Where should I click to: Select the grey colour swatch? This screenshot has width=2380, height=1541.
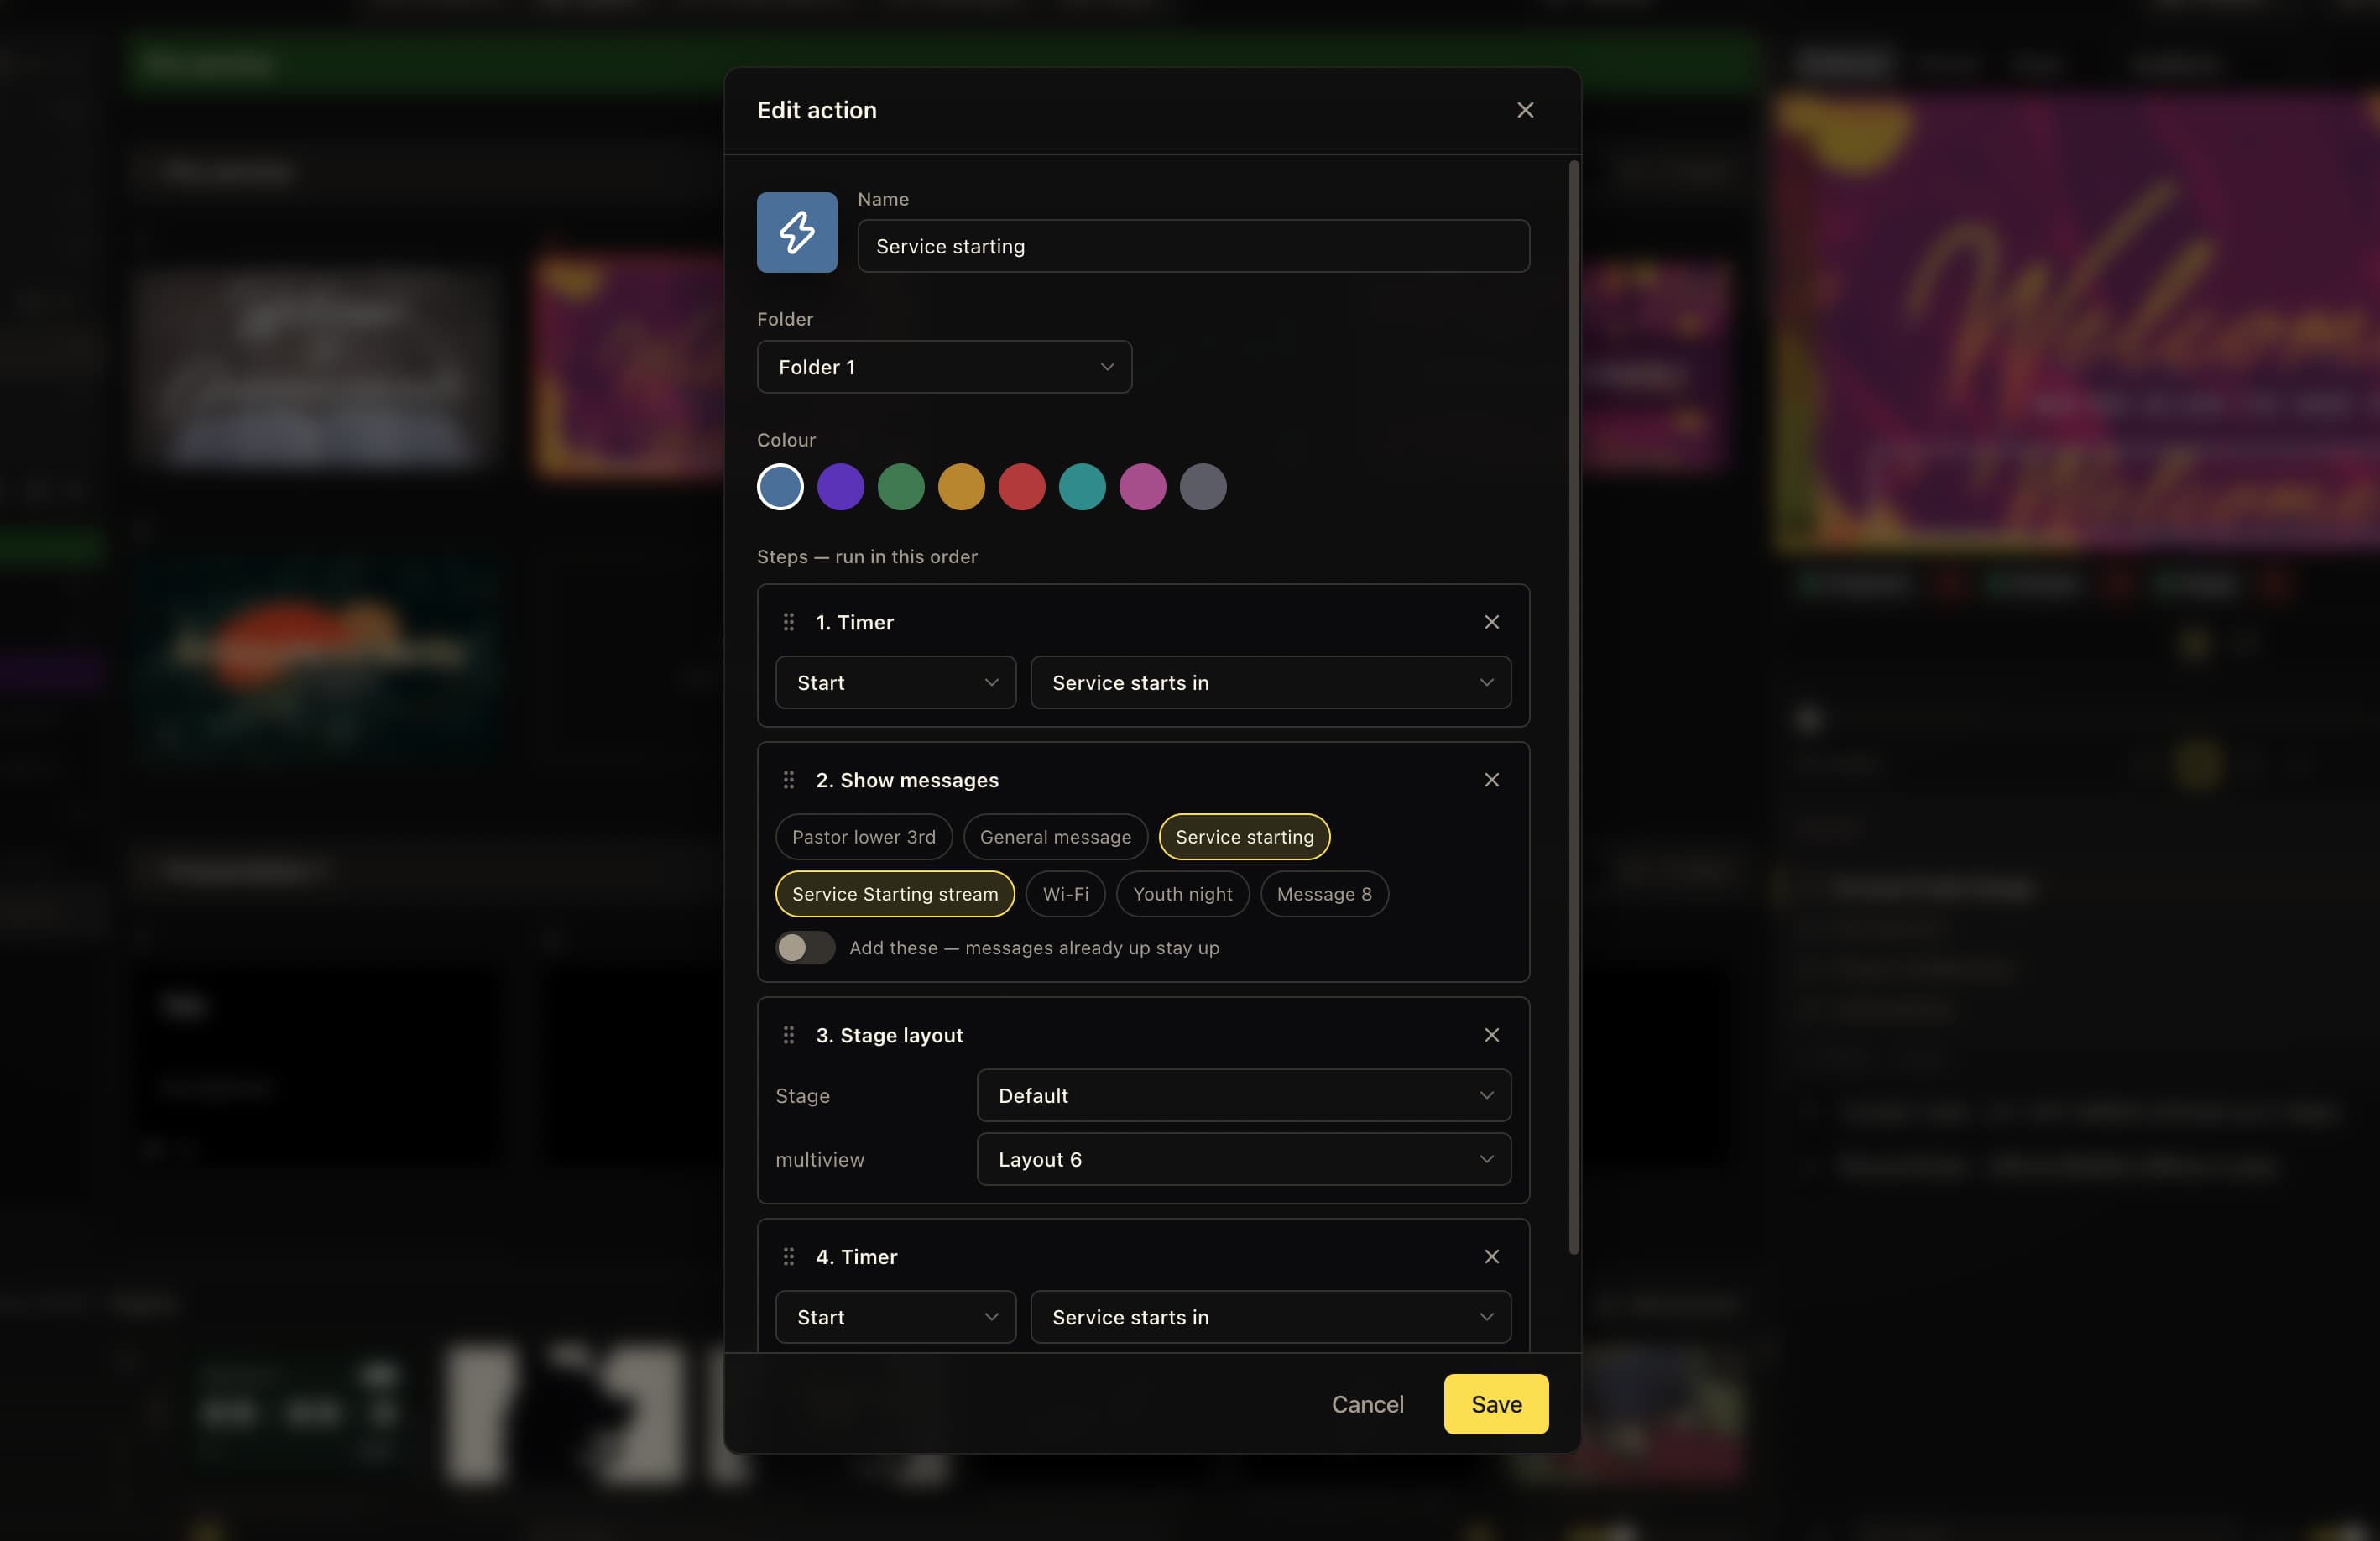pos(1203,487)
